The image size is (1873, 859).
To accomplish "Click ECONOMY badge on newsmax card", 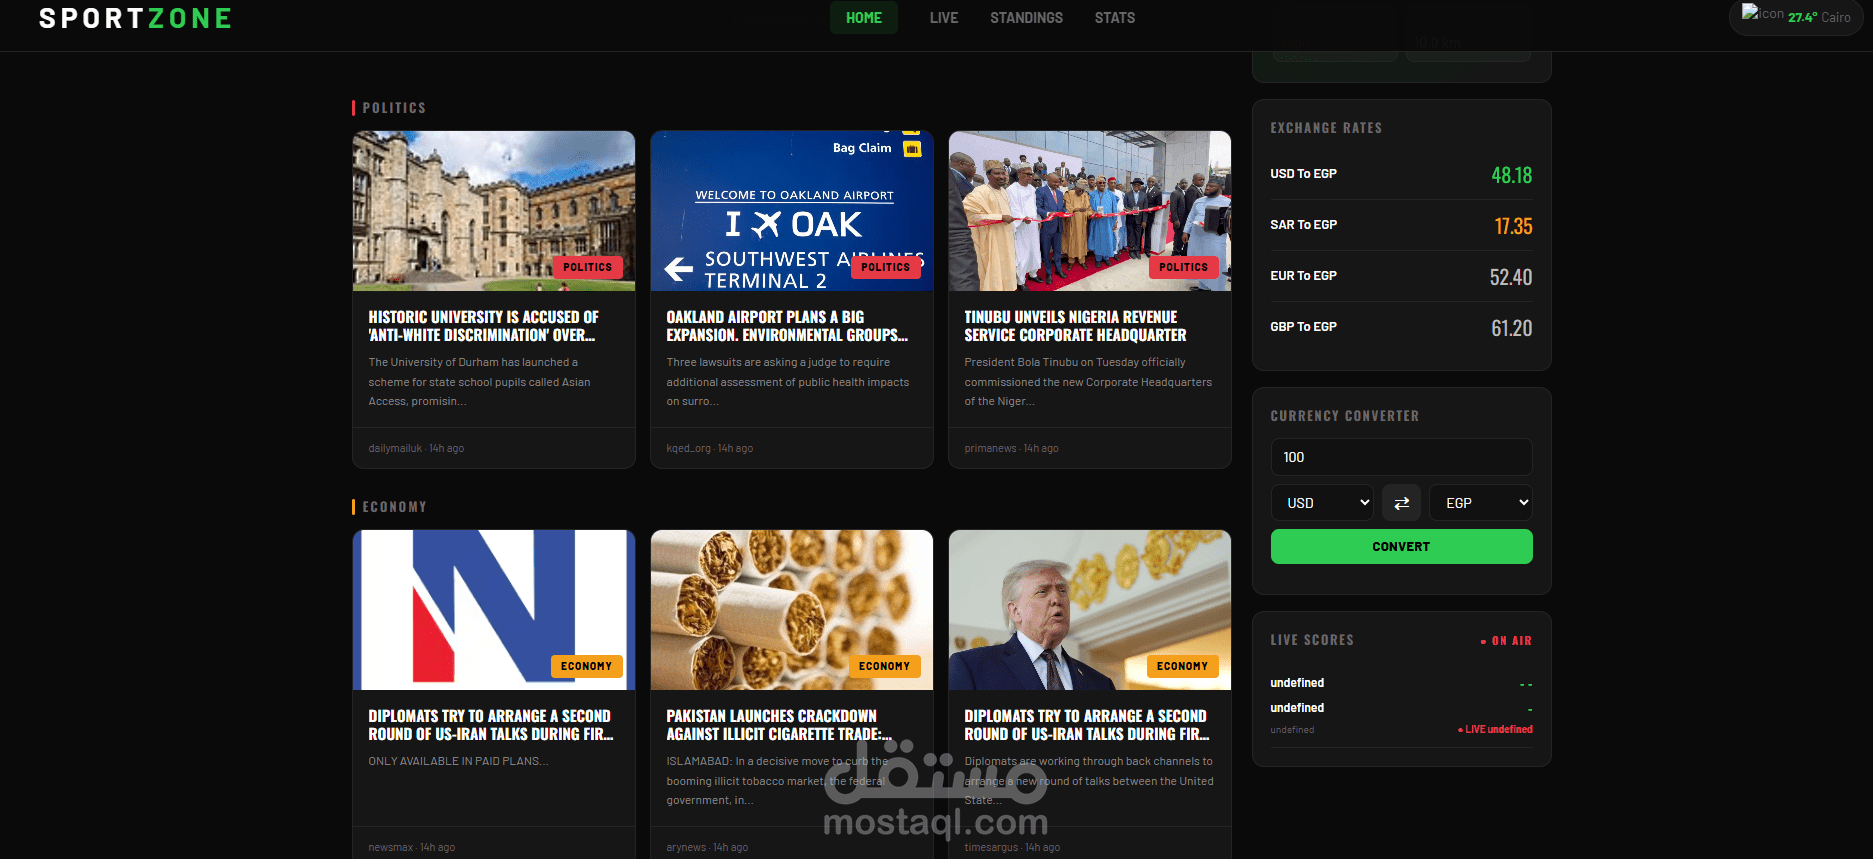I will click(x=586, y=666).
